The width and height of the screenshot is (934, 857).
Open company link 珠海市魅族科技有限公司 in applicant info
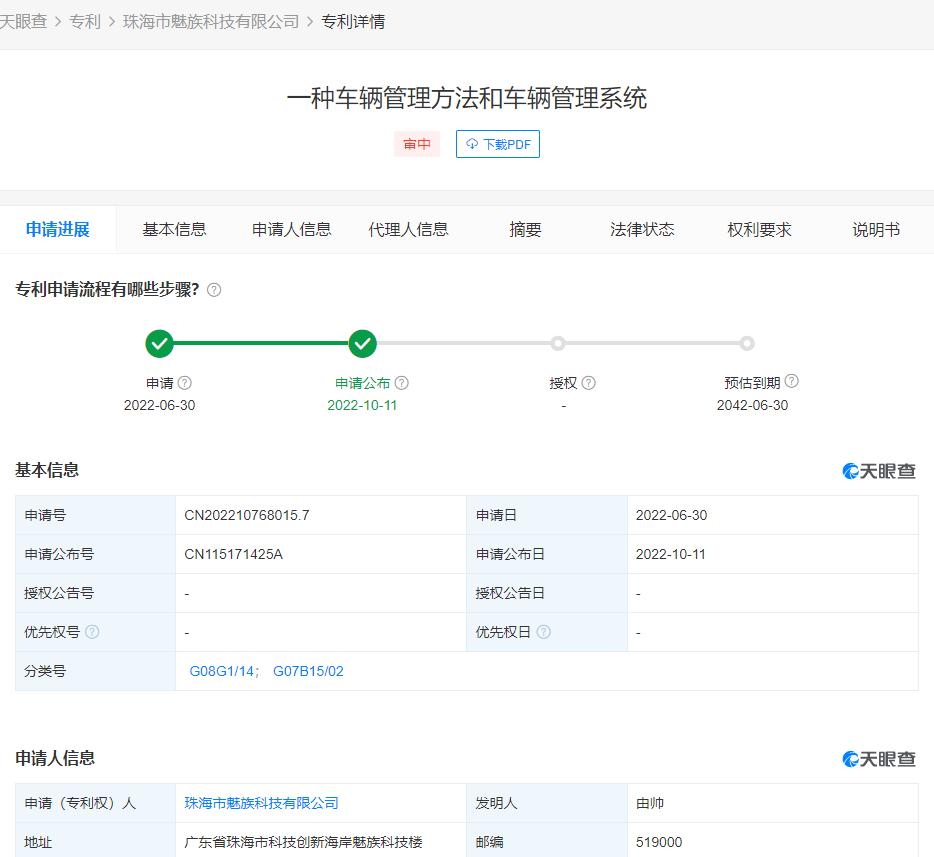point(260,802)
